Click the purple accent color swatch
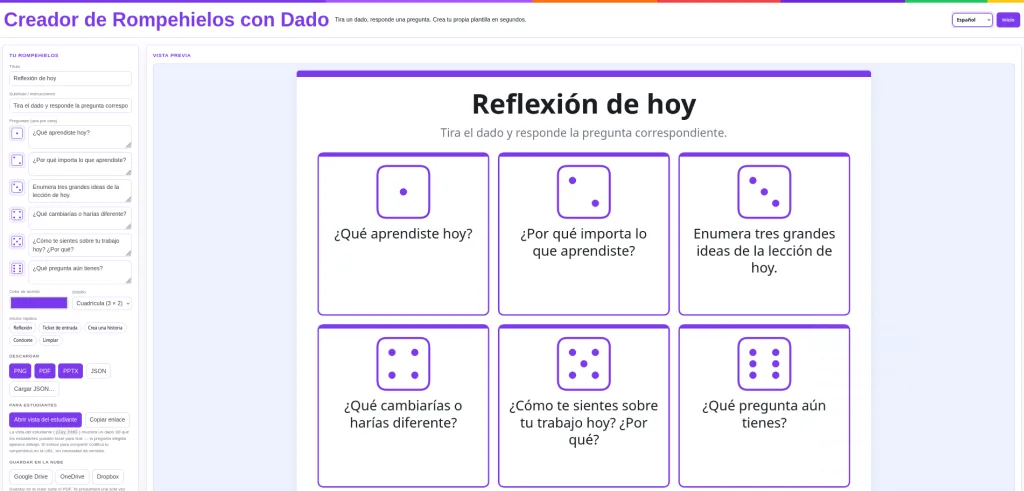Viewport: 1024px width, 491px height. tap(39, 303)
